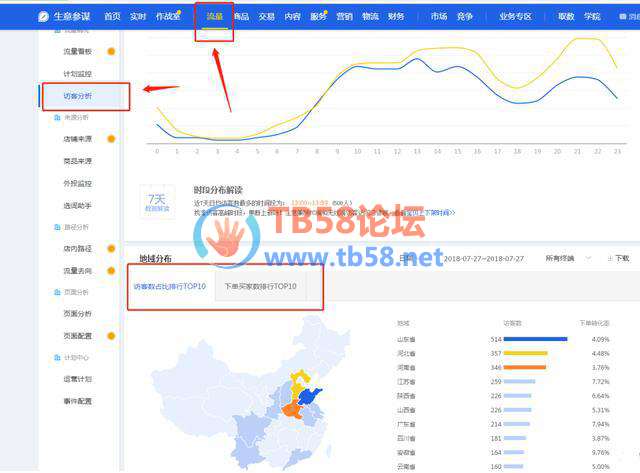Click the 生意参谋 logo icon
The image size is (640, 473).
(45, 17)
